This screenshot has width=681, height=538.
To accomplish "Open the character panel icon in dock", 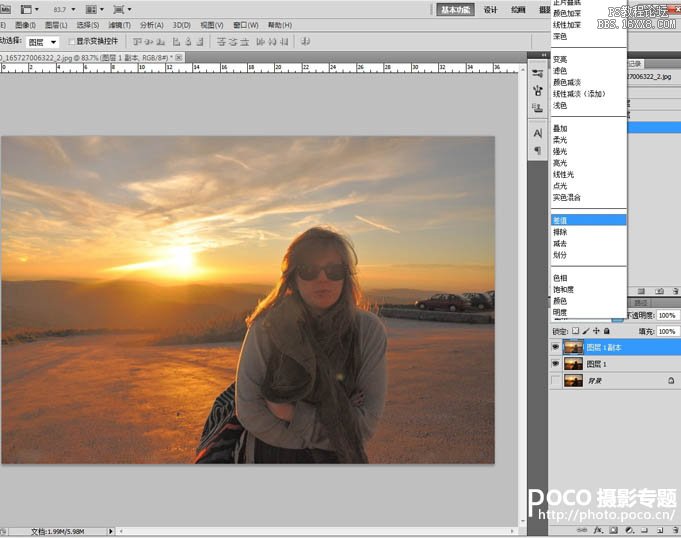I will click(538, 133).
